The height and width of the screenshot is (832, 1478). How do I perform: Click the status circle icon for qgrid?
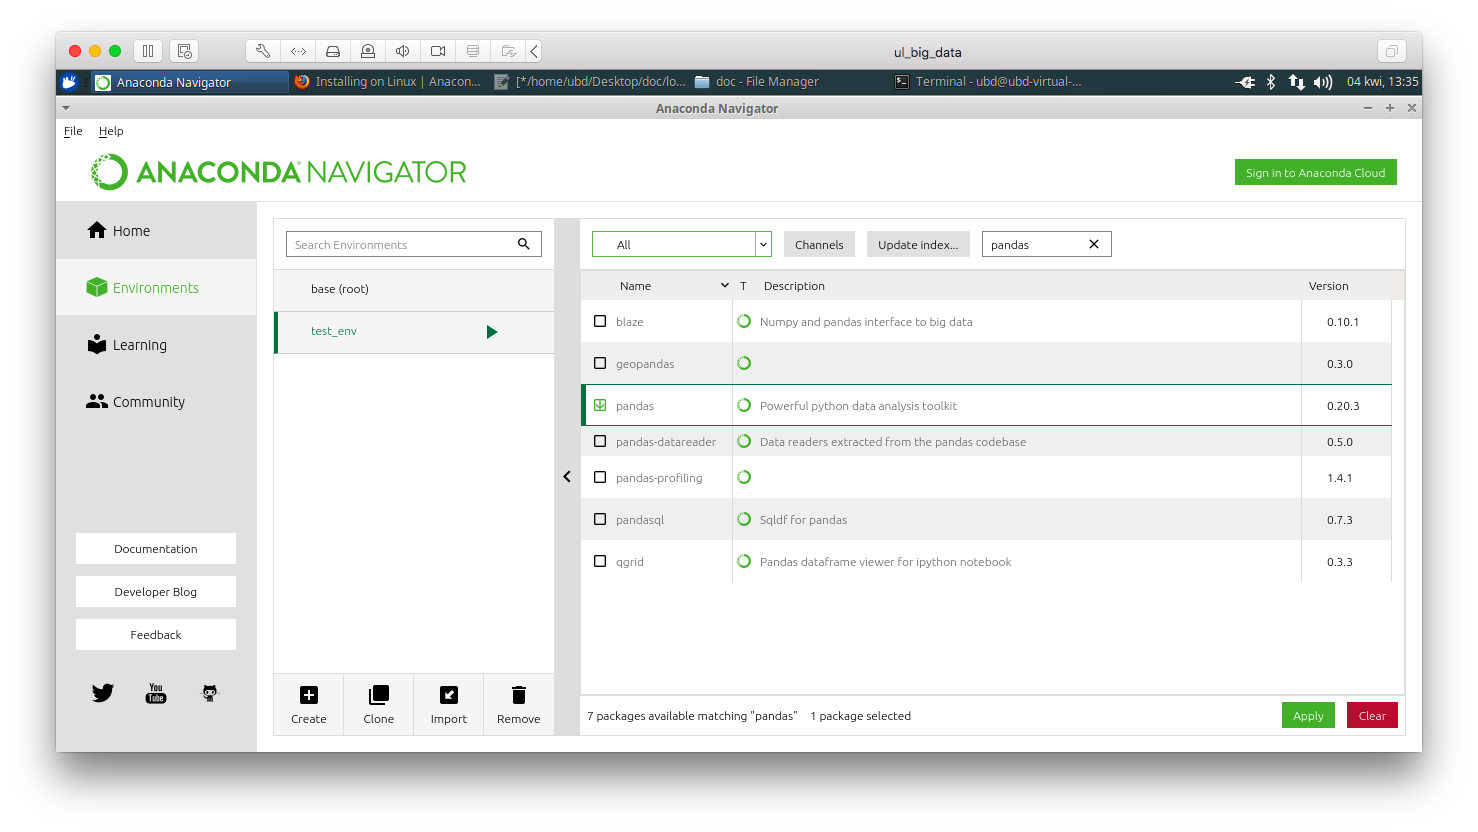tap(744, 561)
